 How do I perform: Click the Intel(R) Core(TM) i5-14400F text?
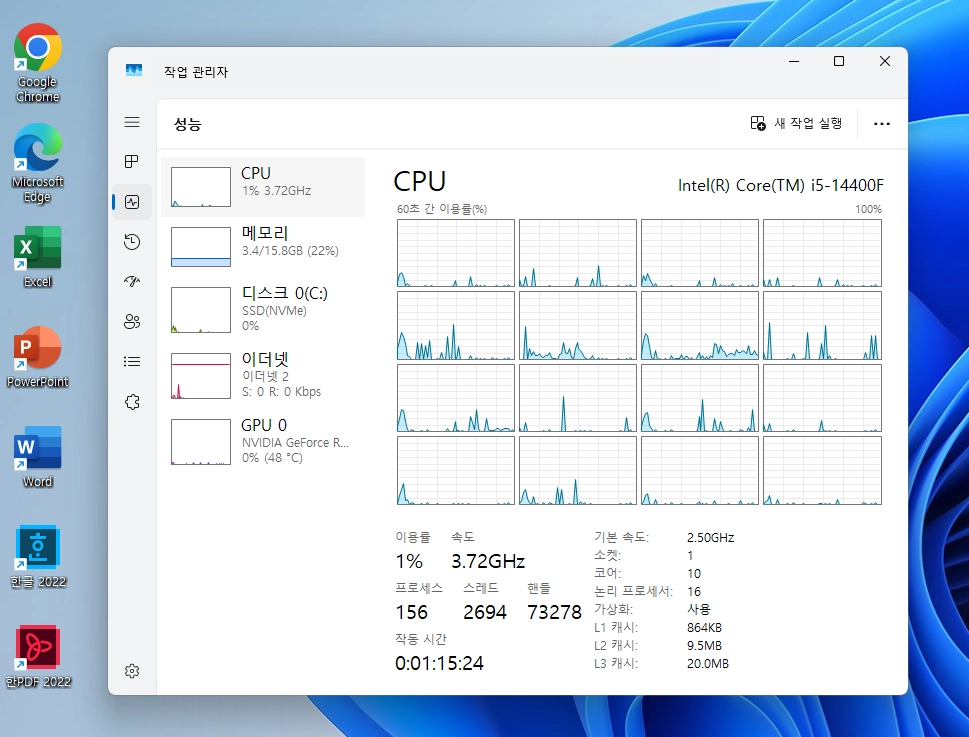point(781,185)
